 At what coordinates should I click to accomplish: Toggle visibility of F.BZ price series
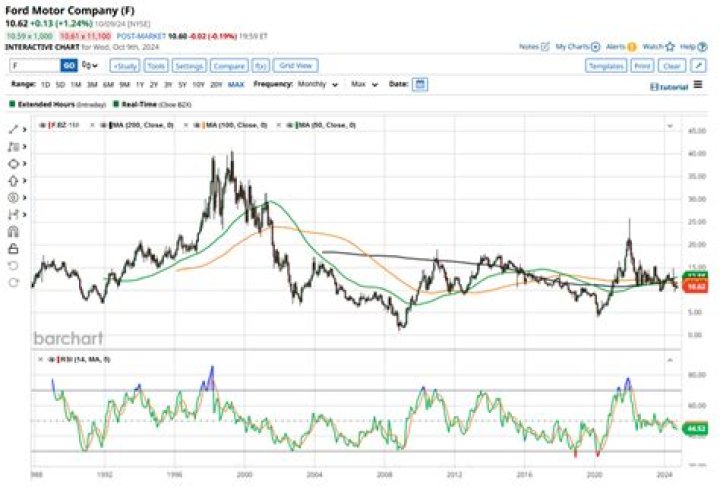coord(43,125)
